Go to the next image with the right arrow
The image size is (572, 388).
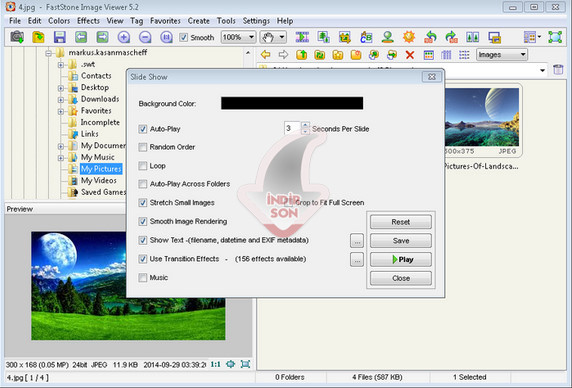(103, 37)
